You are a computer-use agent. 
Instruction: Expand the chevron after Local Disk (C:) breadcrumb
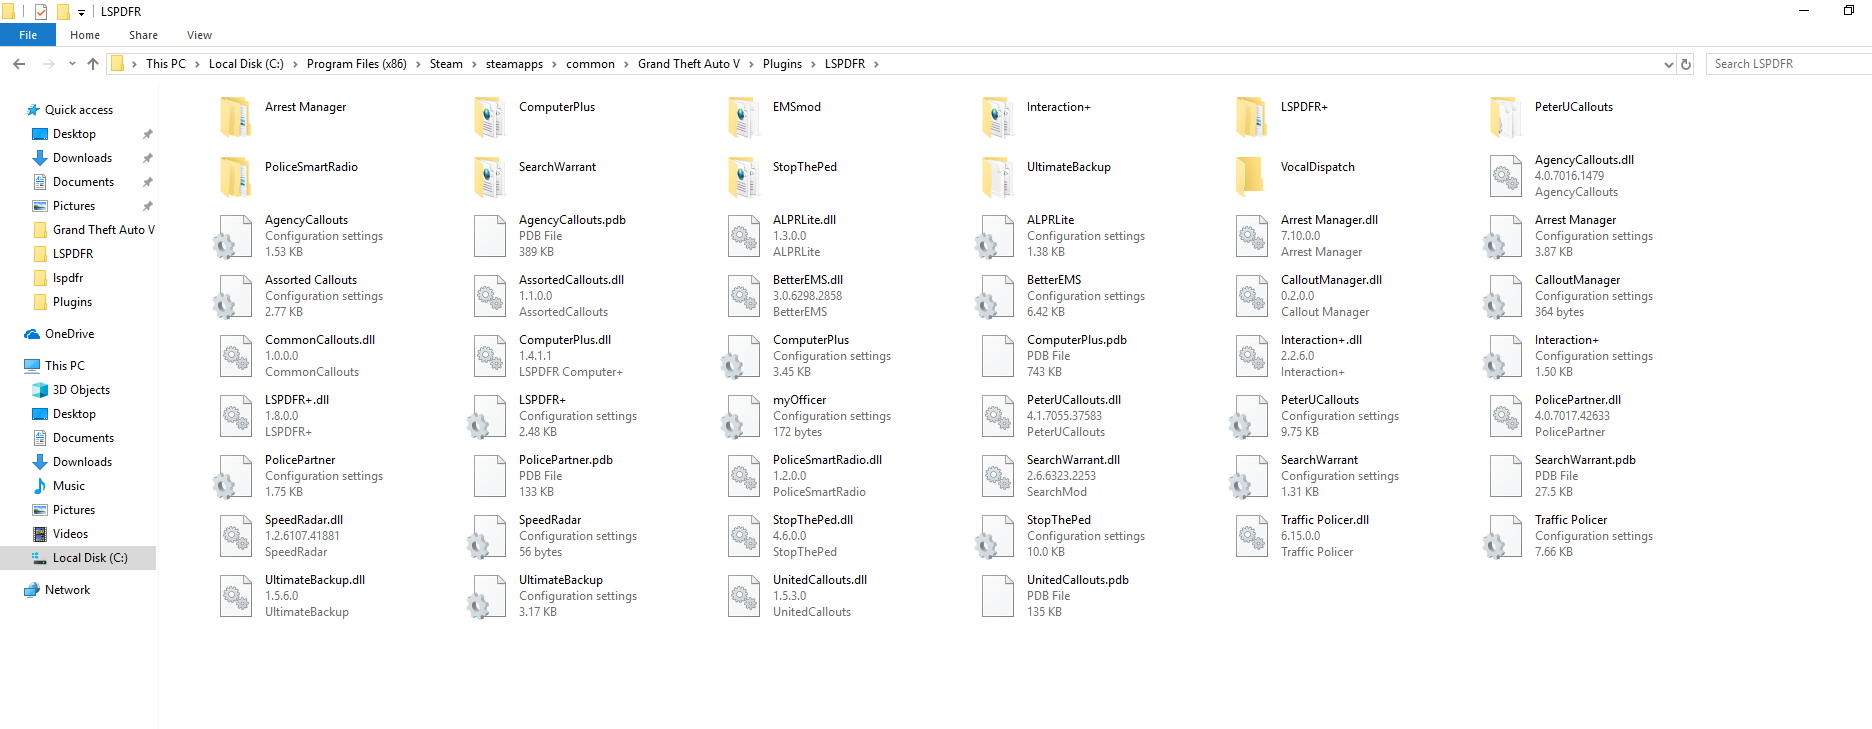point(295,64)
